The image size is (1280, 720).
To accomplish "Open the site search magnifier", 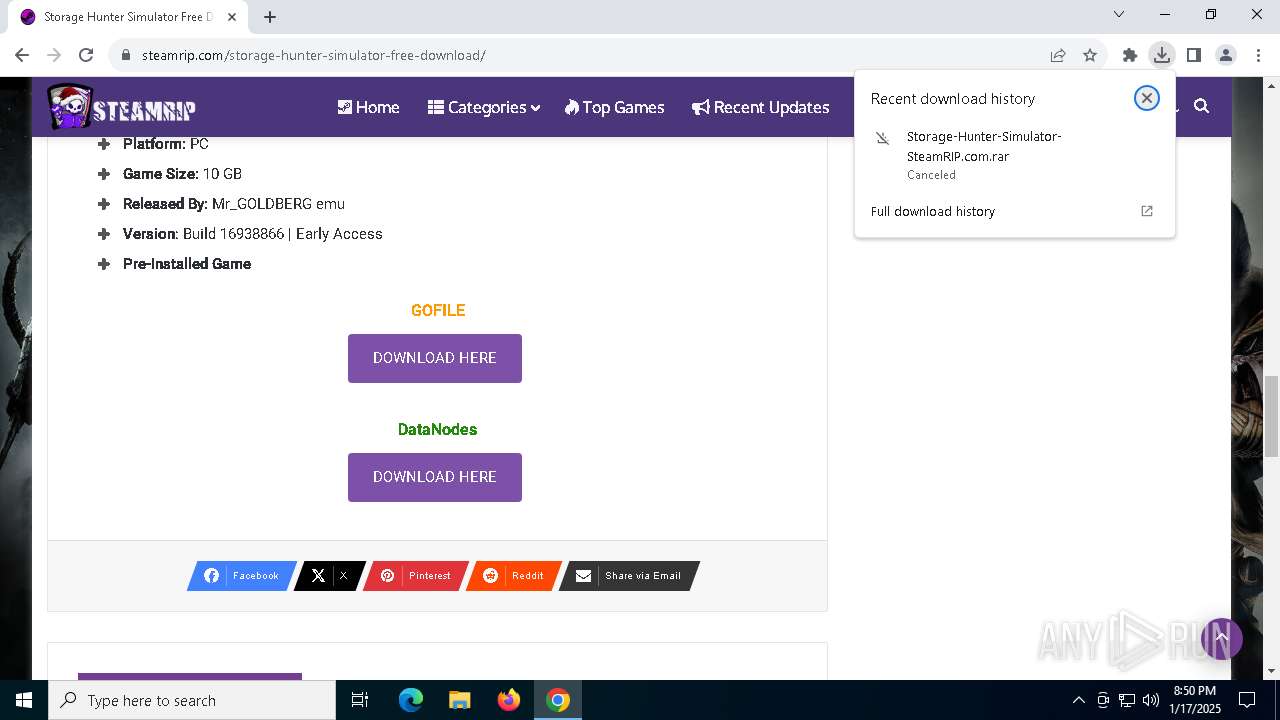I will click(x=1202, y=106).
